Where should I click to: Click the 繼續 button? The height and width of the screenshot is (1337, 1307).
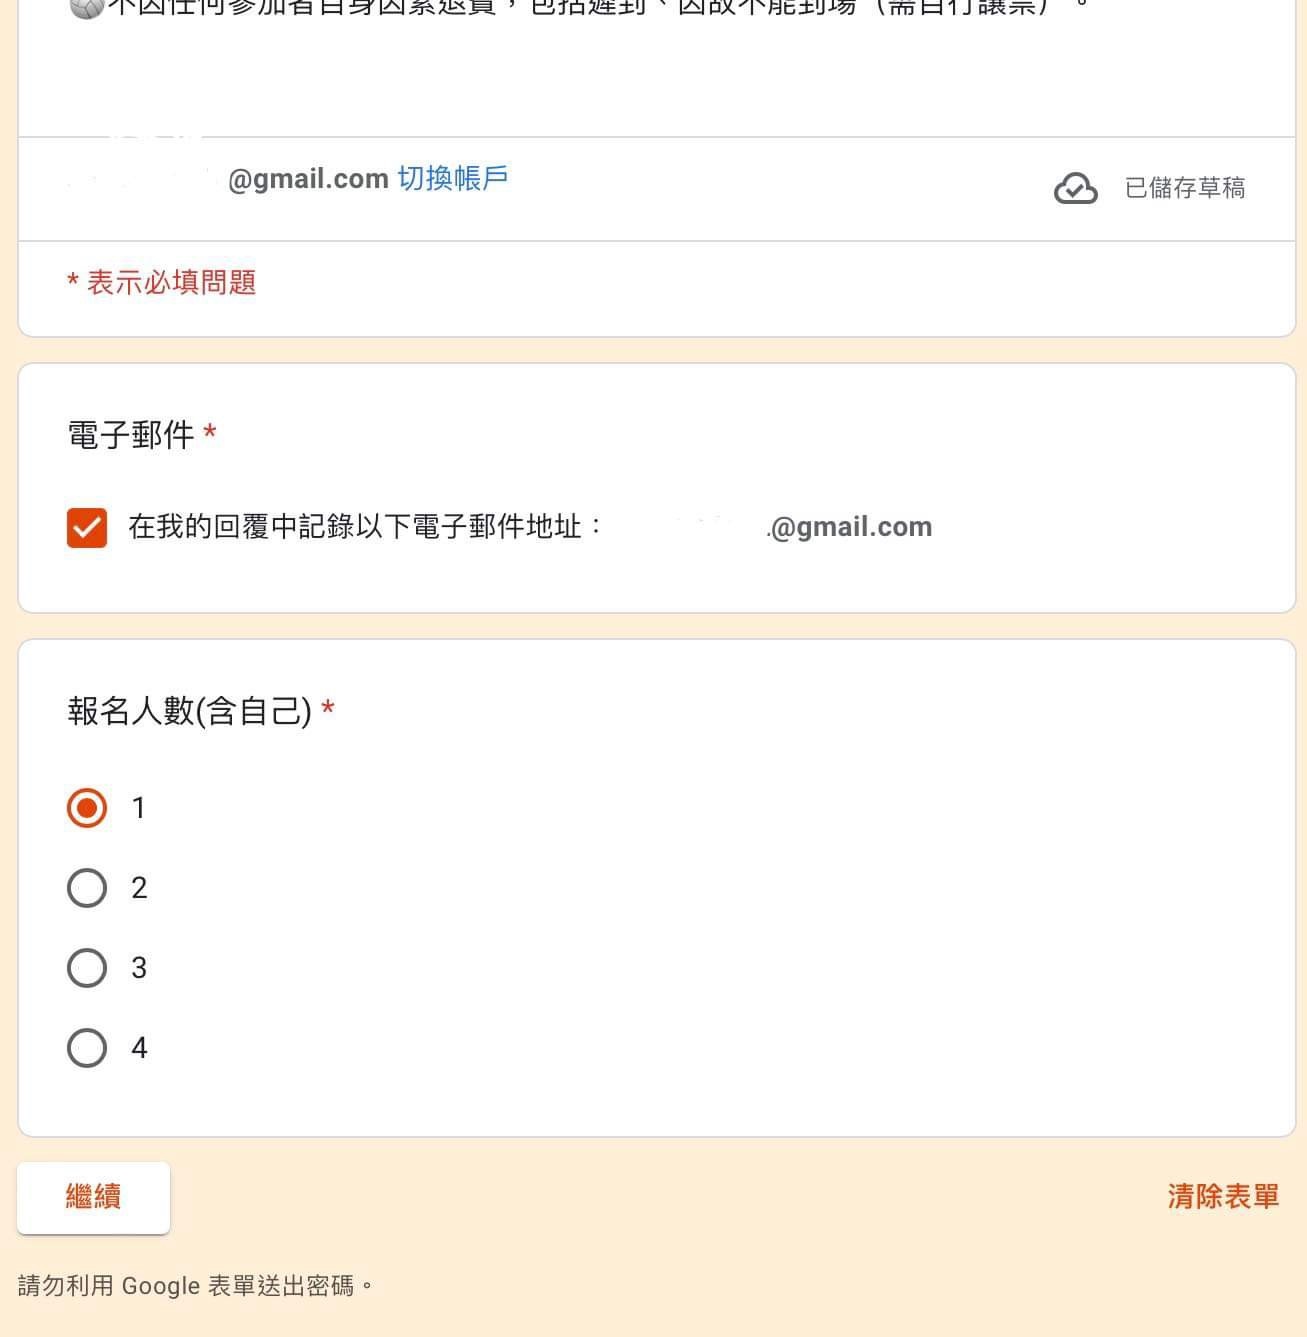pyautogui.click(x=93, y=1197)
